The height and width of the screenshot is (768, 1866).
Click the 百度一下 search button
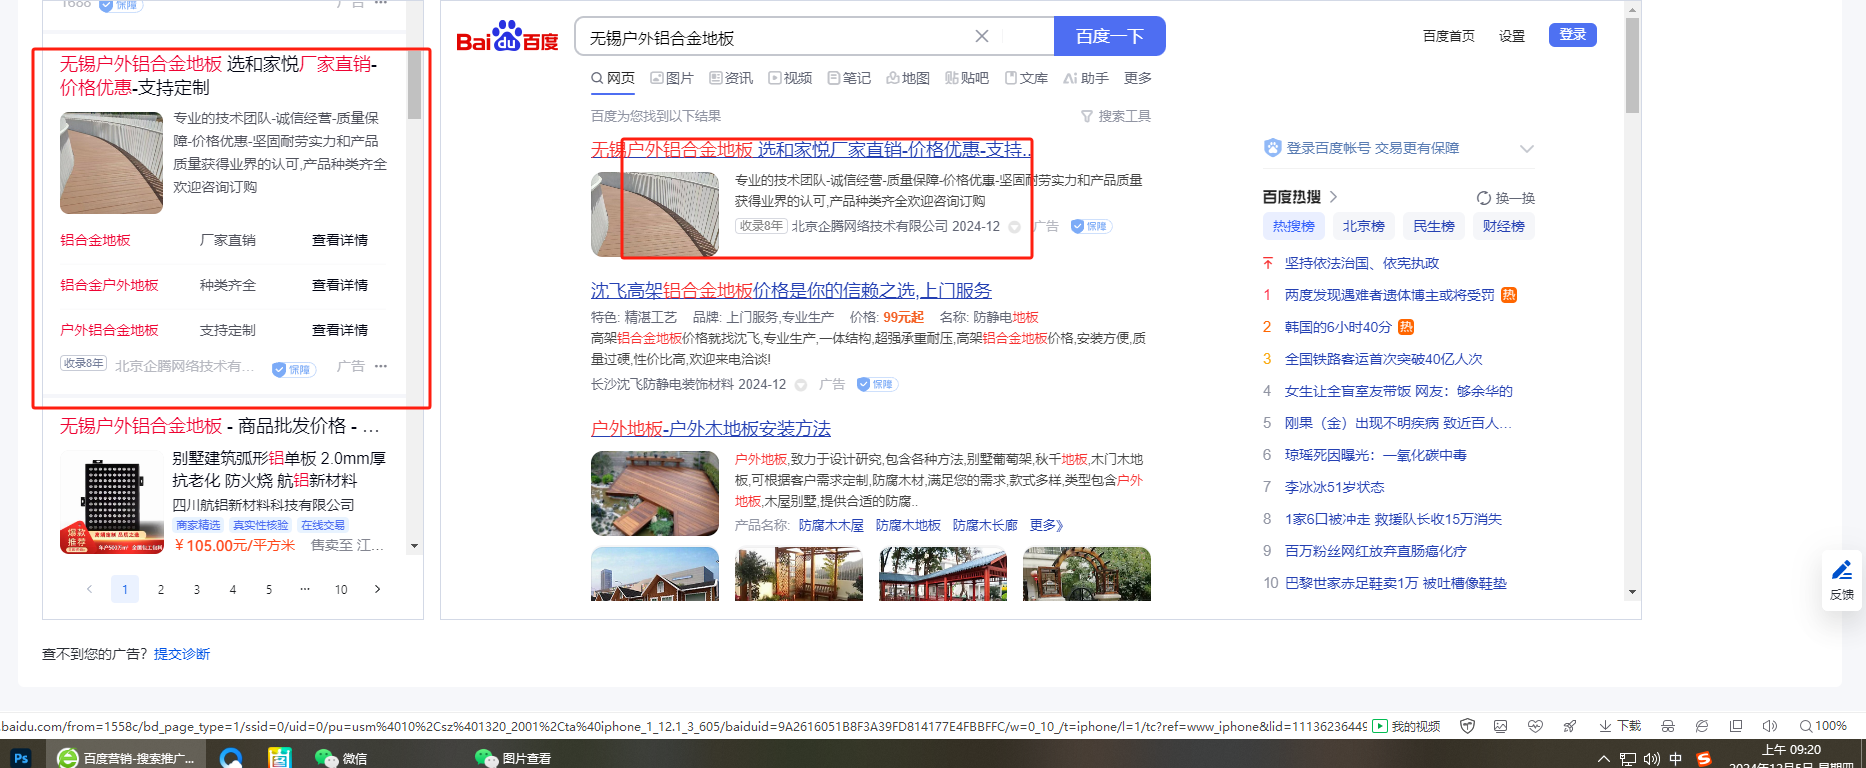[1110, 36]
